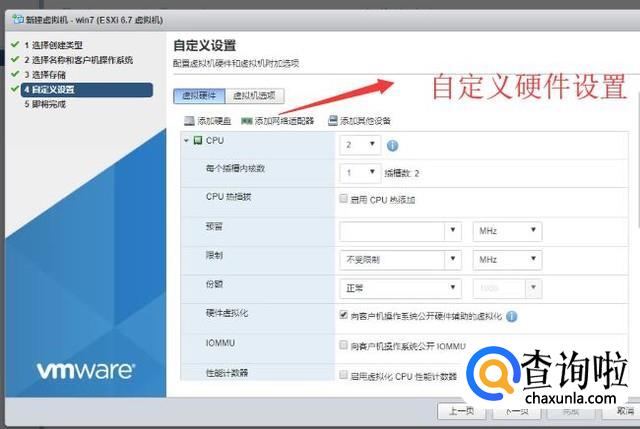This screenshot has width=640, height=429.
Task: Click 添加硬盘 button text
Action: 214,121
